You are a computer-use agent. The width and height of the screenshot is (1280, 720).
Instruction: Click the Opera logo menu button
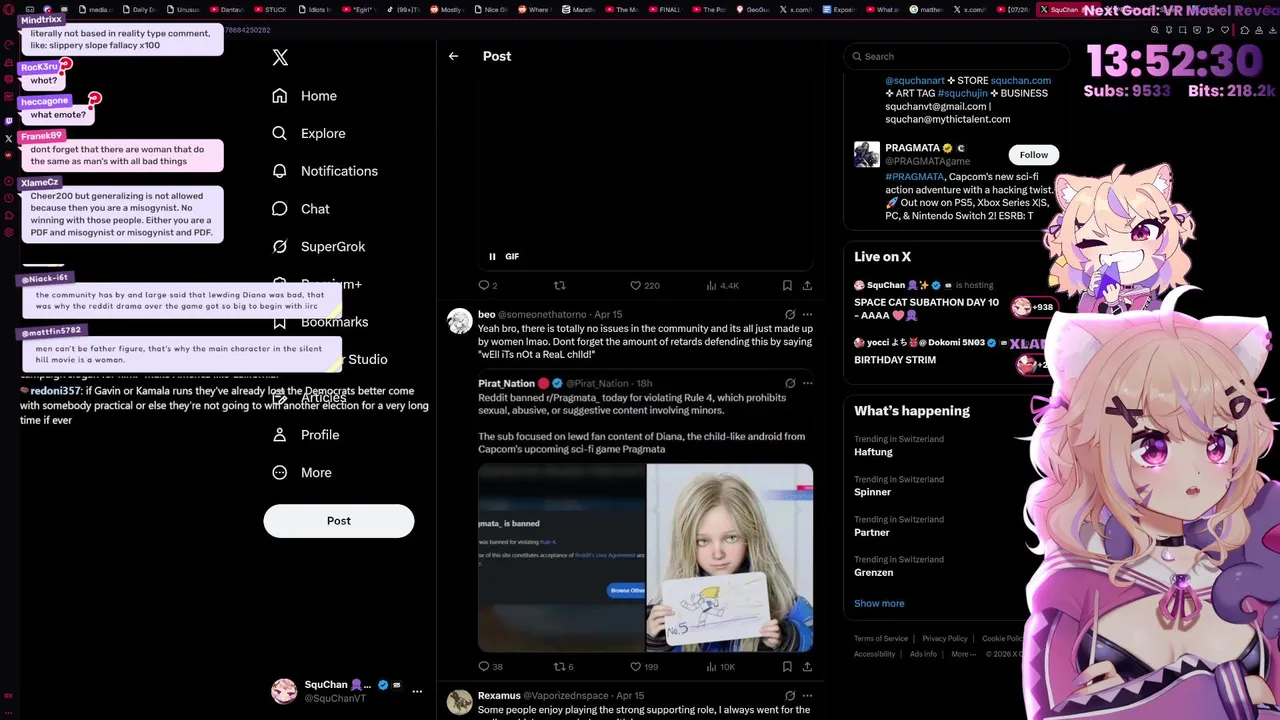(8, 9)
